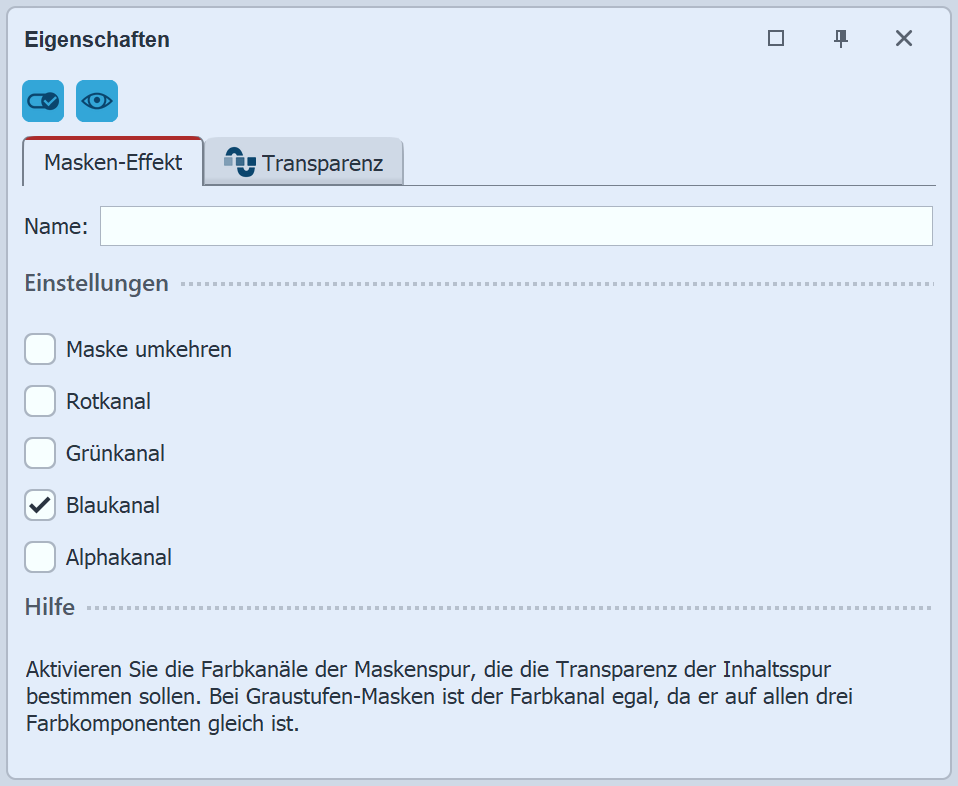Image resolution: width=958 pixels, height=786 pixels.
Task: Toggle mask preview with the eye button
Action: (x=96, y=100)
